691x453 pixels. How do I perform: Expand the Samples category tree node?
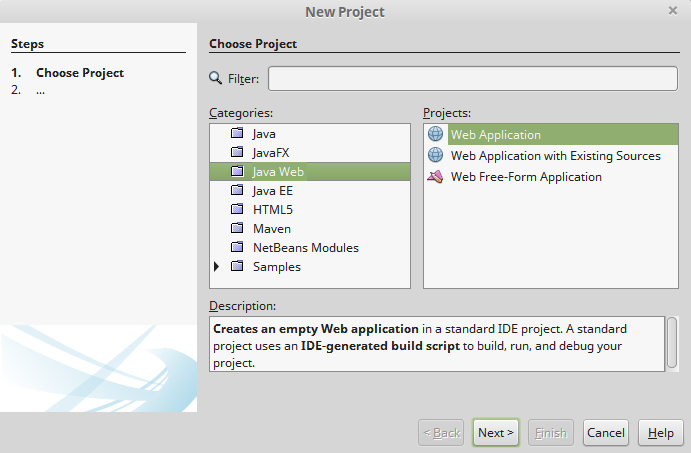click(217, 267)
